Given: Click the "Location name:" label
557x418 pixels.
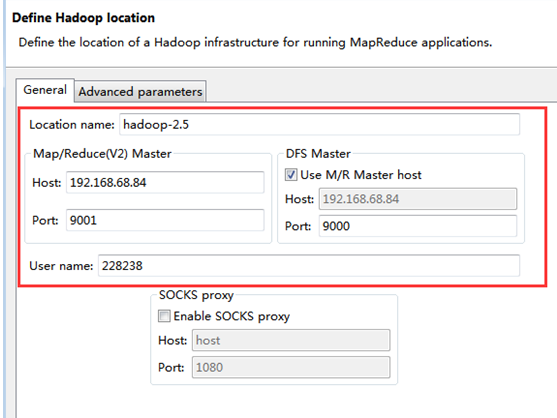Looking at the screenshot, I should [x=72, y=125].
